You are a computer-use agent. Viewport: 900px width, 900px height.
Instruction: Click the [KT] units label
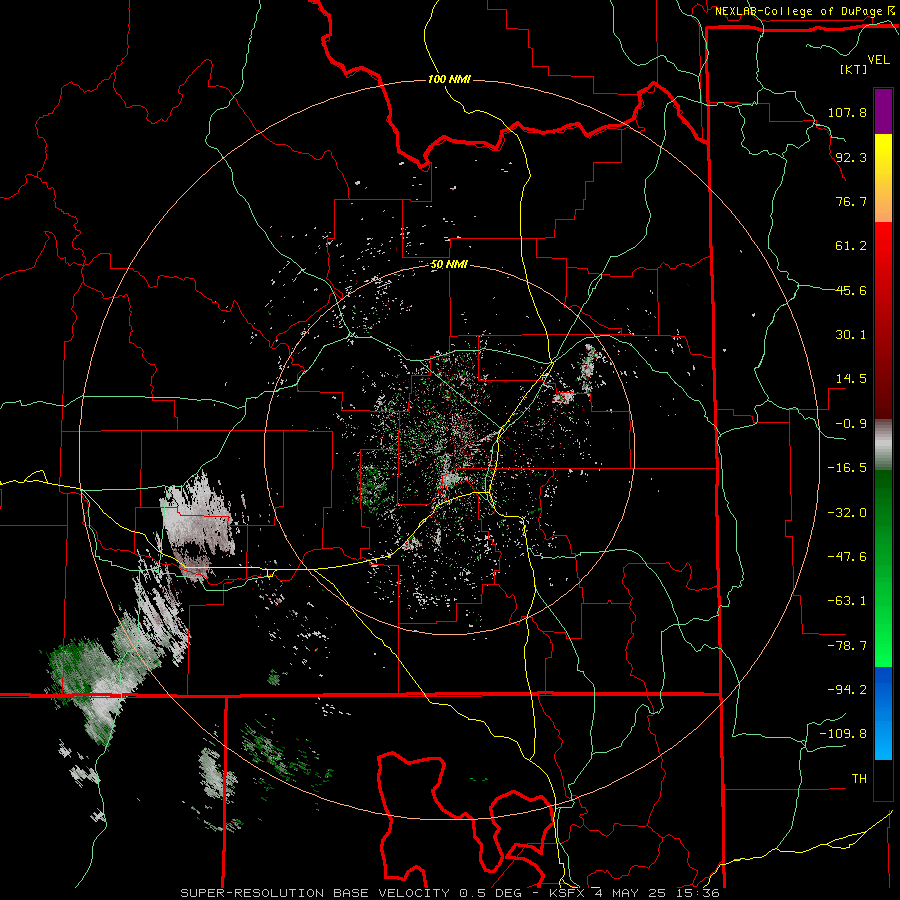(853, 69)
